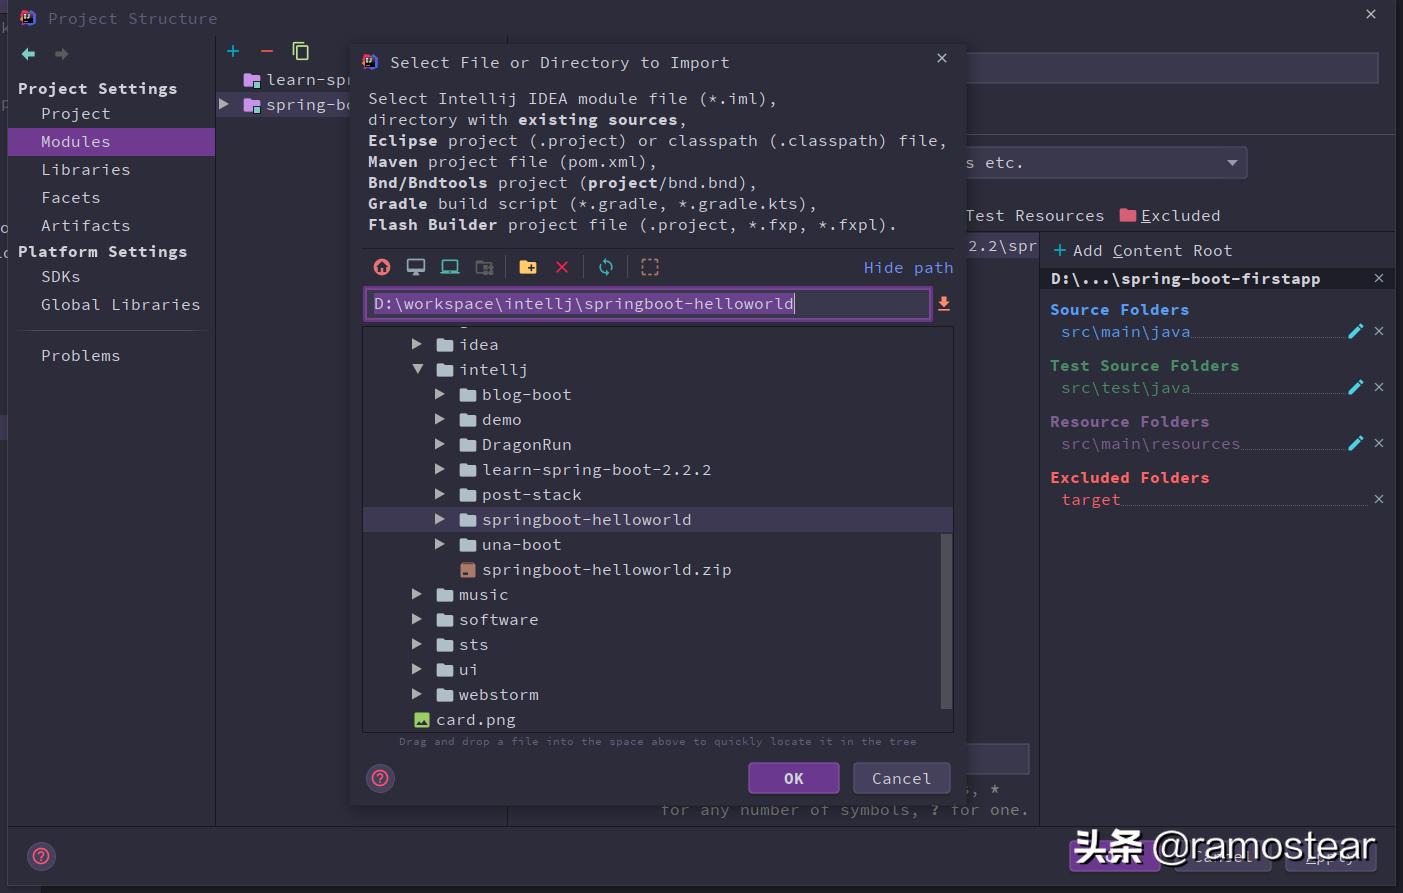Expand the learn-spring-boot-2.2.2 folder
The image size is (1403, 893).
point(439,469)
